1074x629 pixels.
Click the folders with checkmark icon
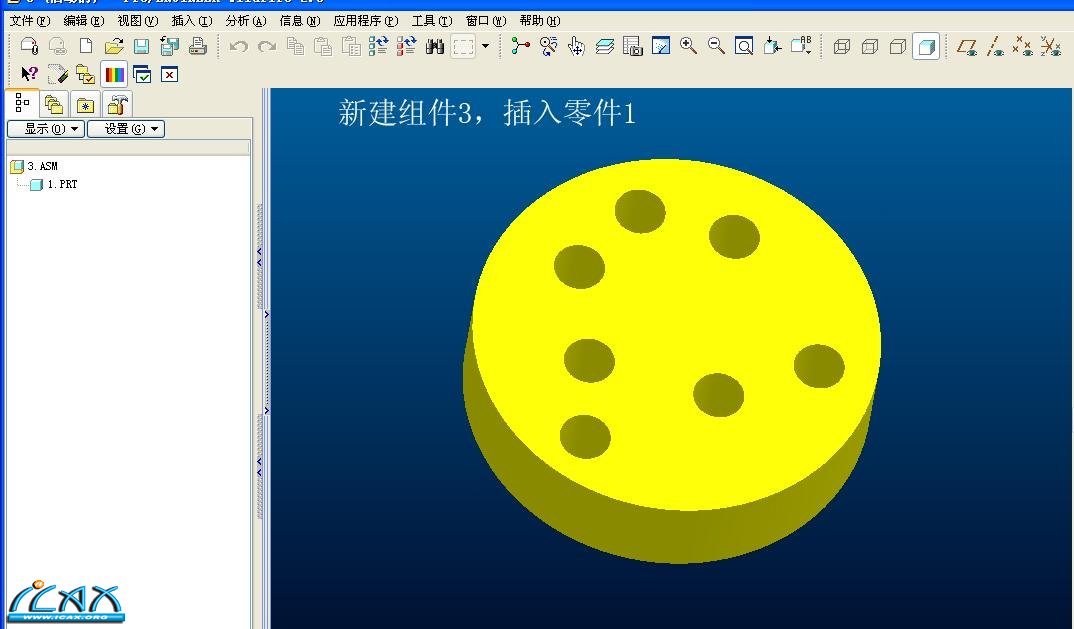86,74
